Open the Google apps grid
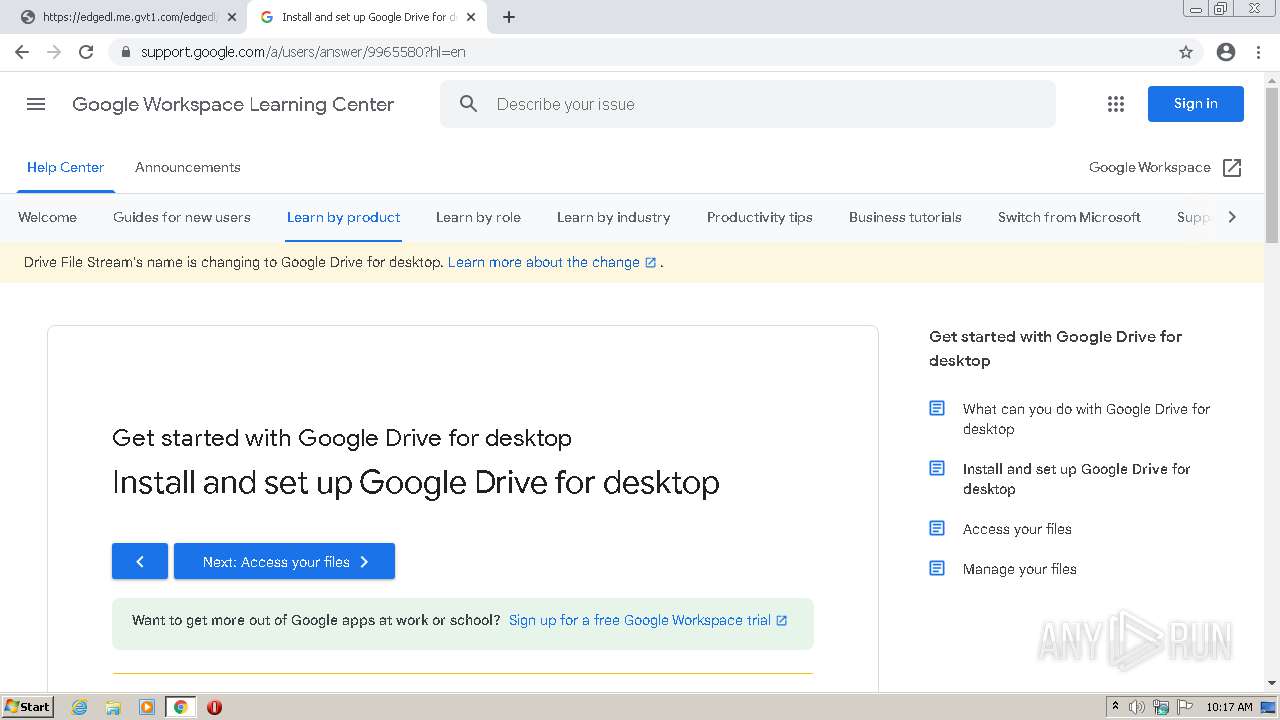 point(1116,104)
